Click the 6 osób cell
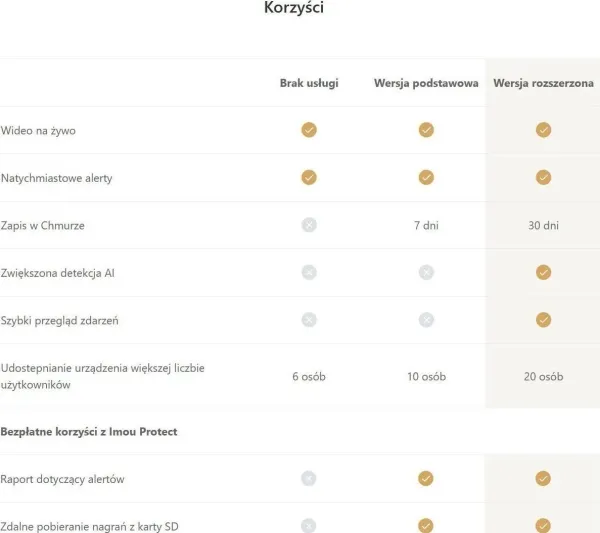 [309, 377]
